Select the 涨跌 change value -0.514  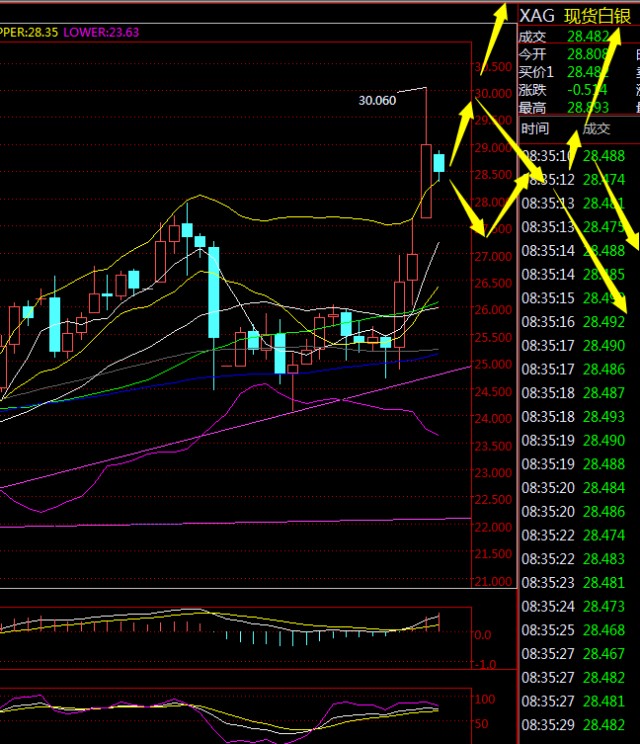pos(587,90)
